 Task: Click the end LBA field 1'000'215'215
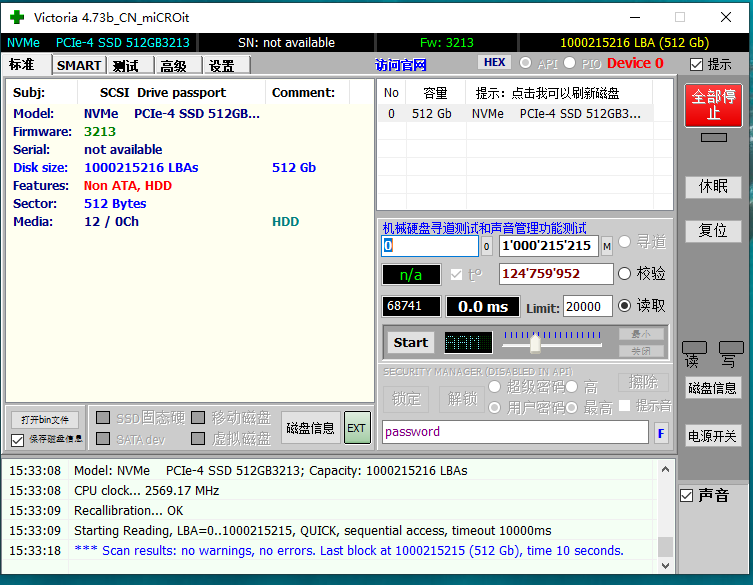(x=548, y=246)
